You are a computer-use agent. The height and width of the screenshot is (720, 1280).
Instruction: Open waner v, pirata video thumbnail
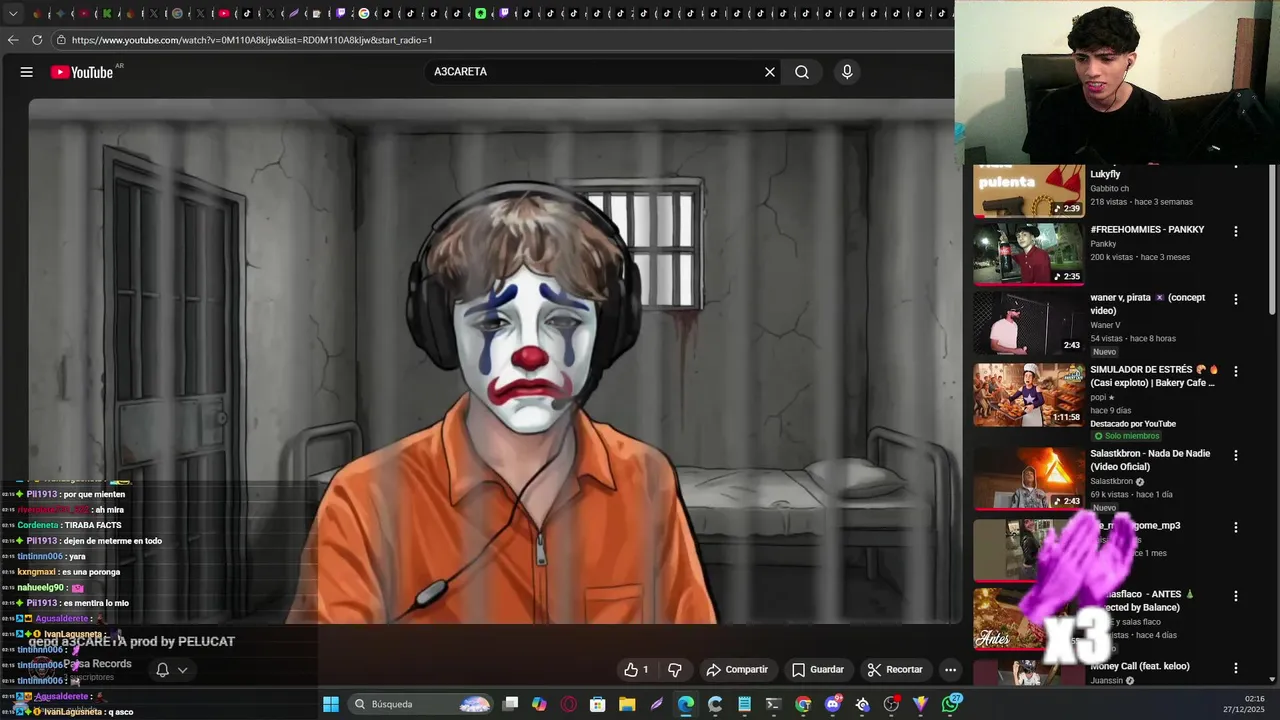1029,323
